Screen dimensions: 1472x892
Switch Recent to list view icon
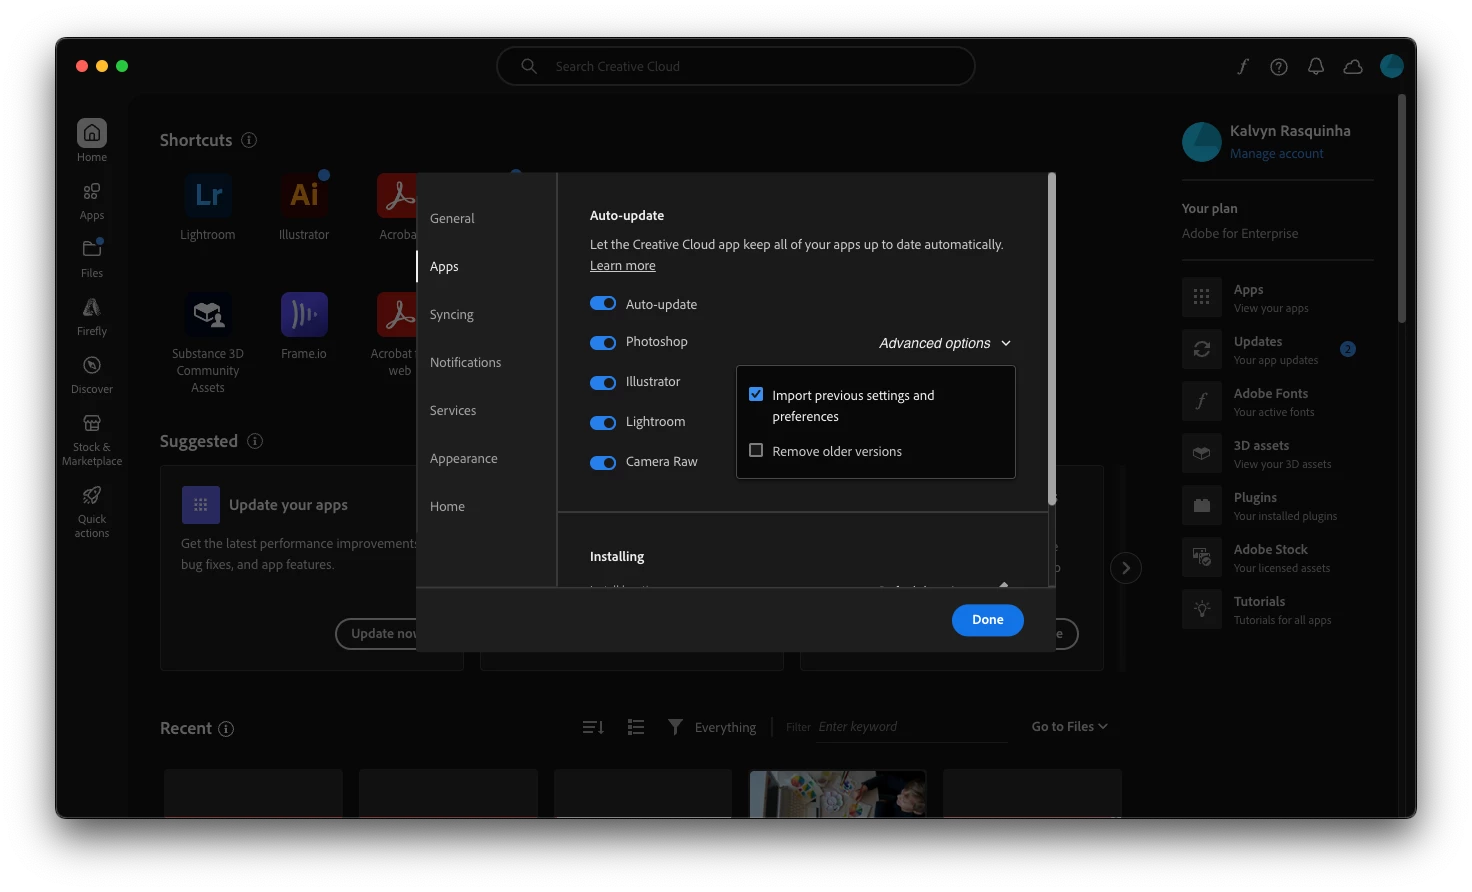(636, 727)
